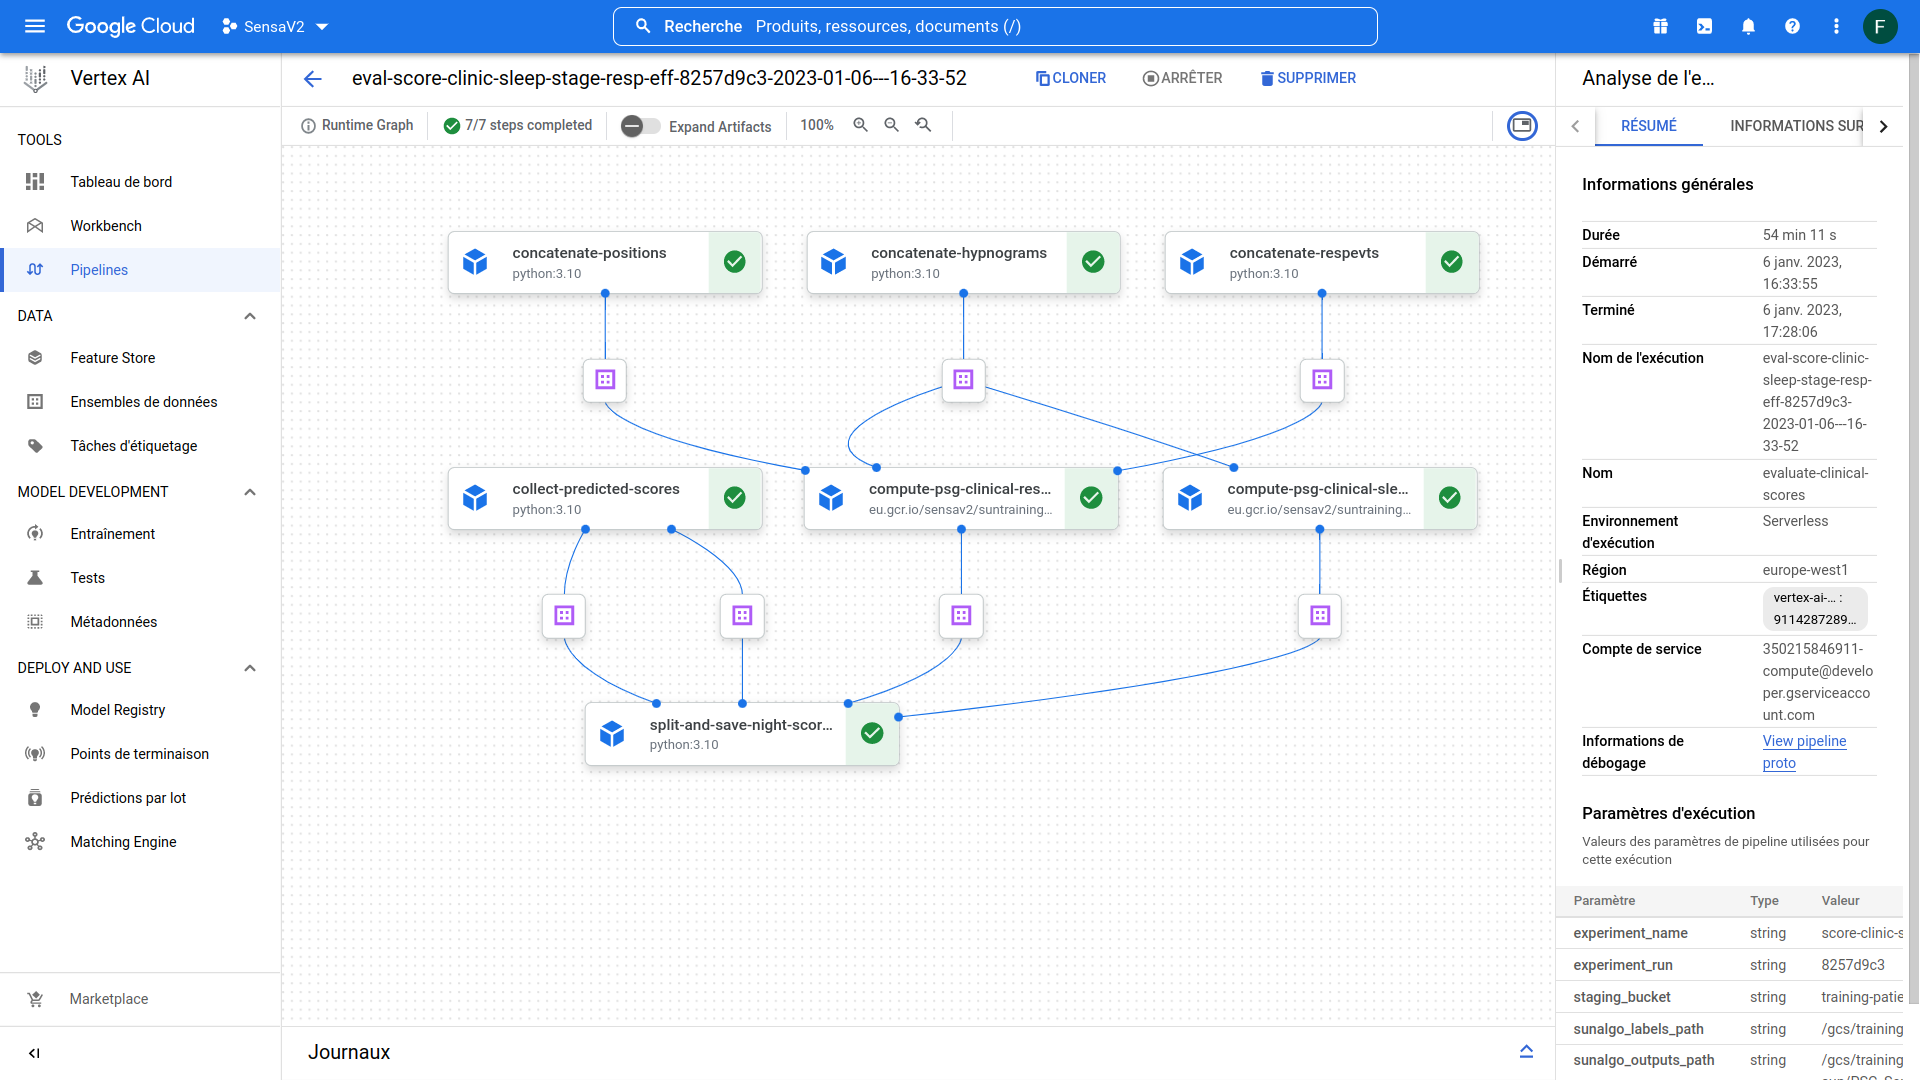
Task: Select the collect-predicted-scores pipeline step
Action: click(605, 498)
